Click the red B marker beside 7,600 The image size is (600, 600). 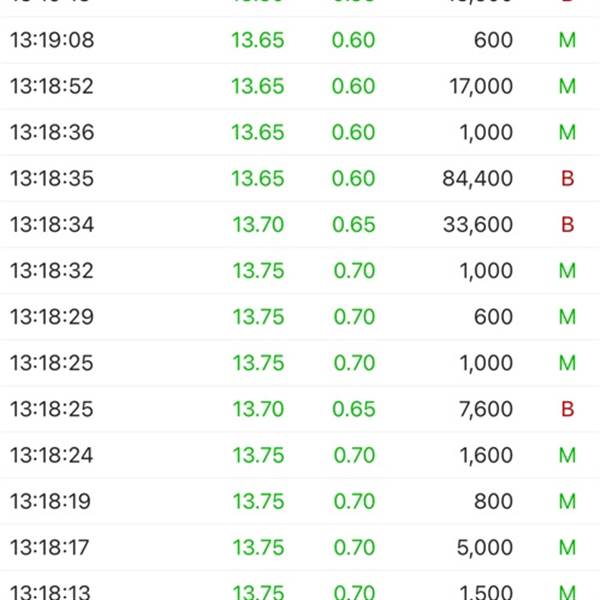(567, 409)
